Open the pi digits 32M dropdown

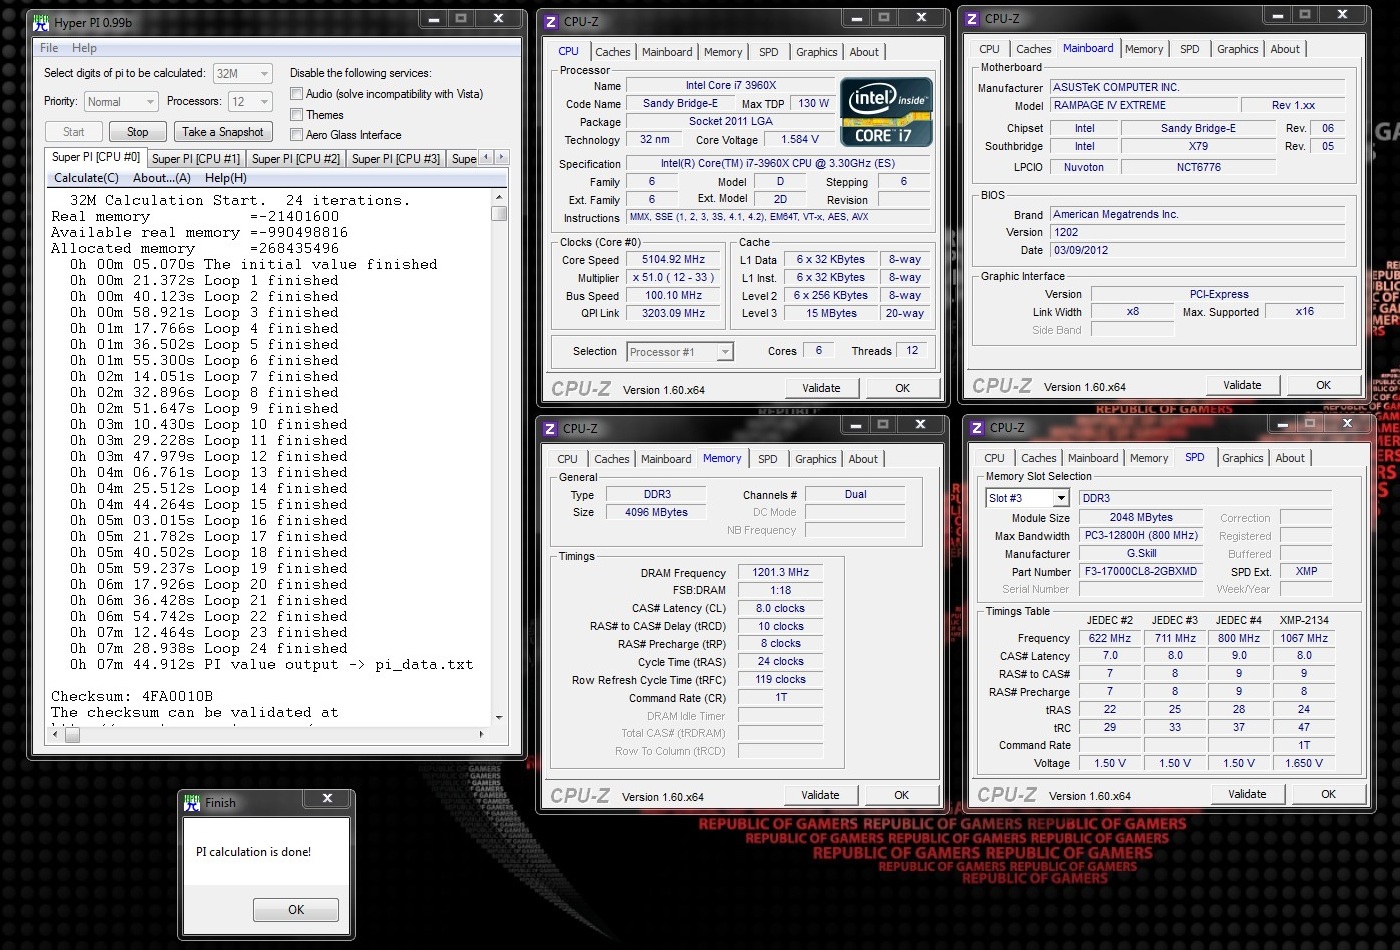click(x=242, y=73)
